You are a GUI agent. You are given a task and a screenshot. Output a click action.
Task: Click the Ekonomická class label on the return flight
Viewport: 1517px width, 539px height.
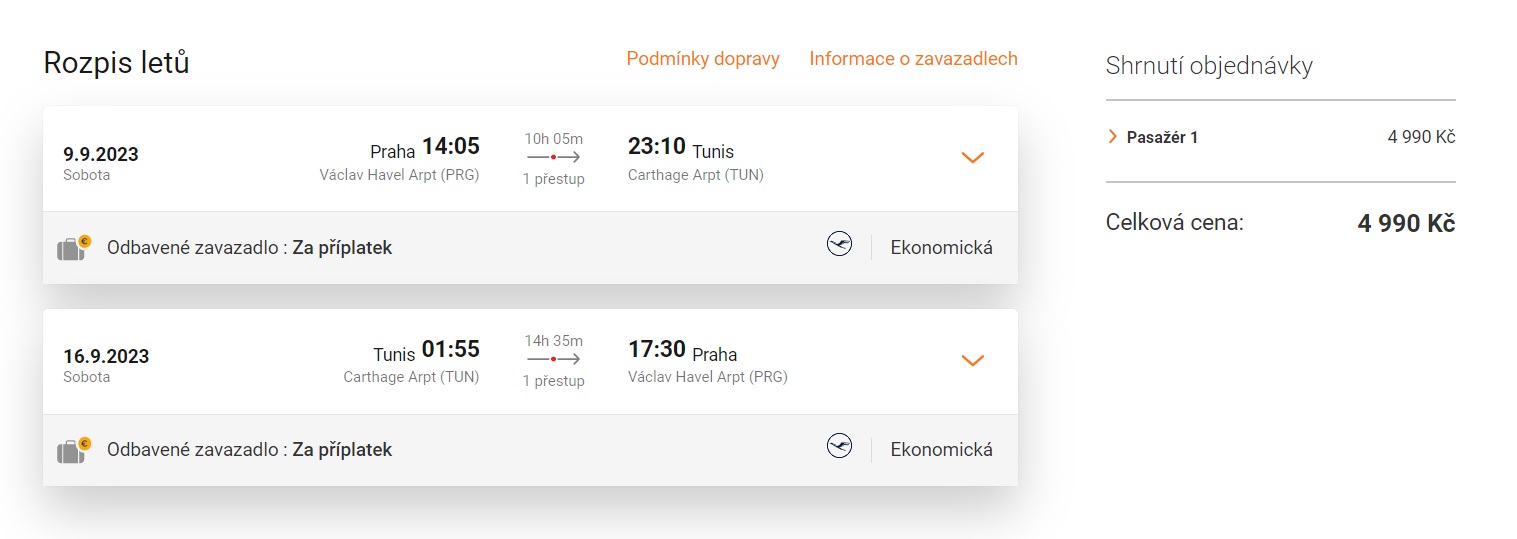point(941,450)
